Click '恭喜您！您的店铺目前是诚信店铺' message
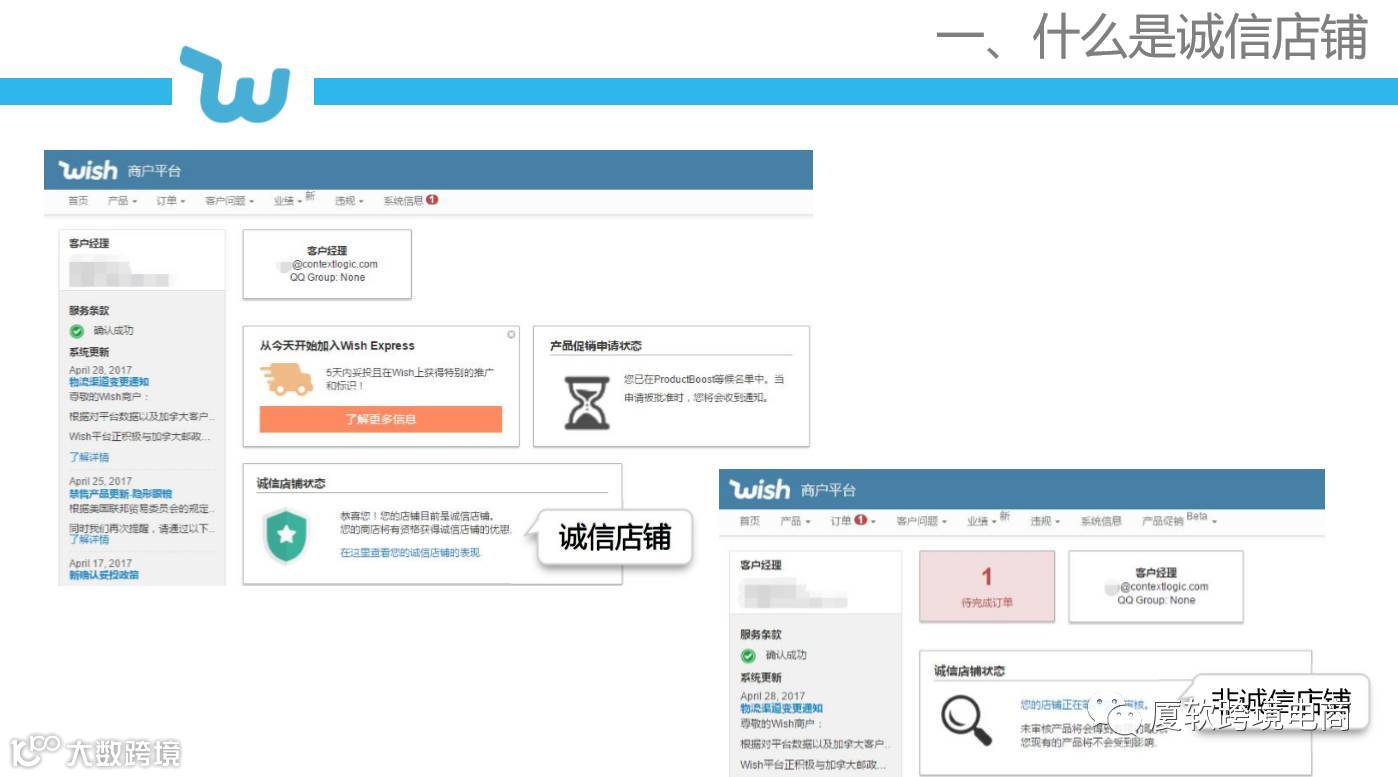This screenshot has height=777, width=1398. 417,516
